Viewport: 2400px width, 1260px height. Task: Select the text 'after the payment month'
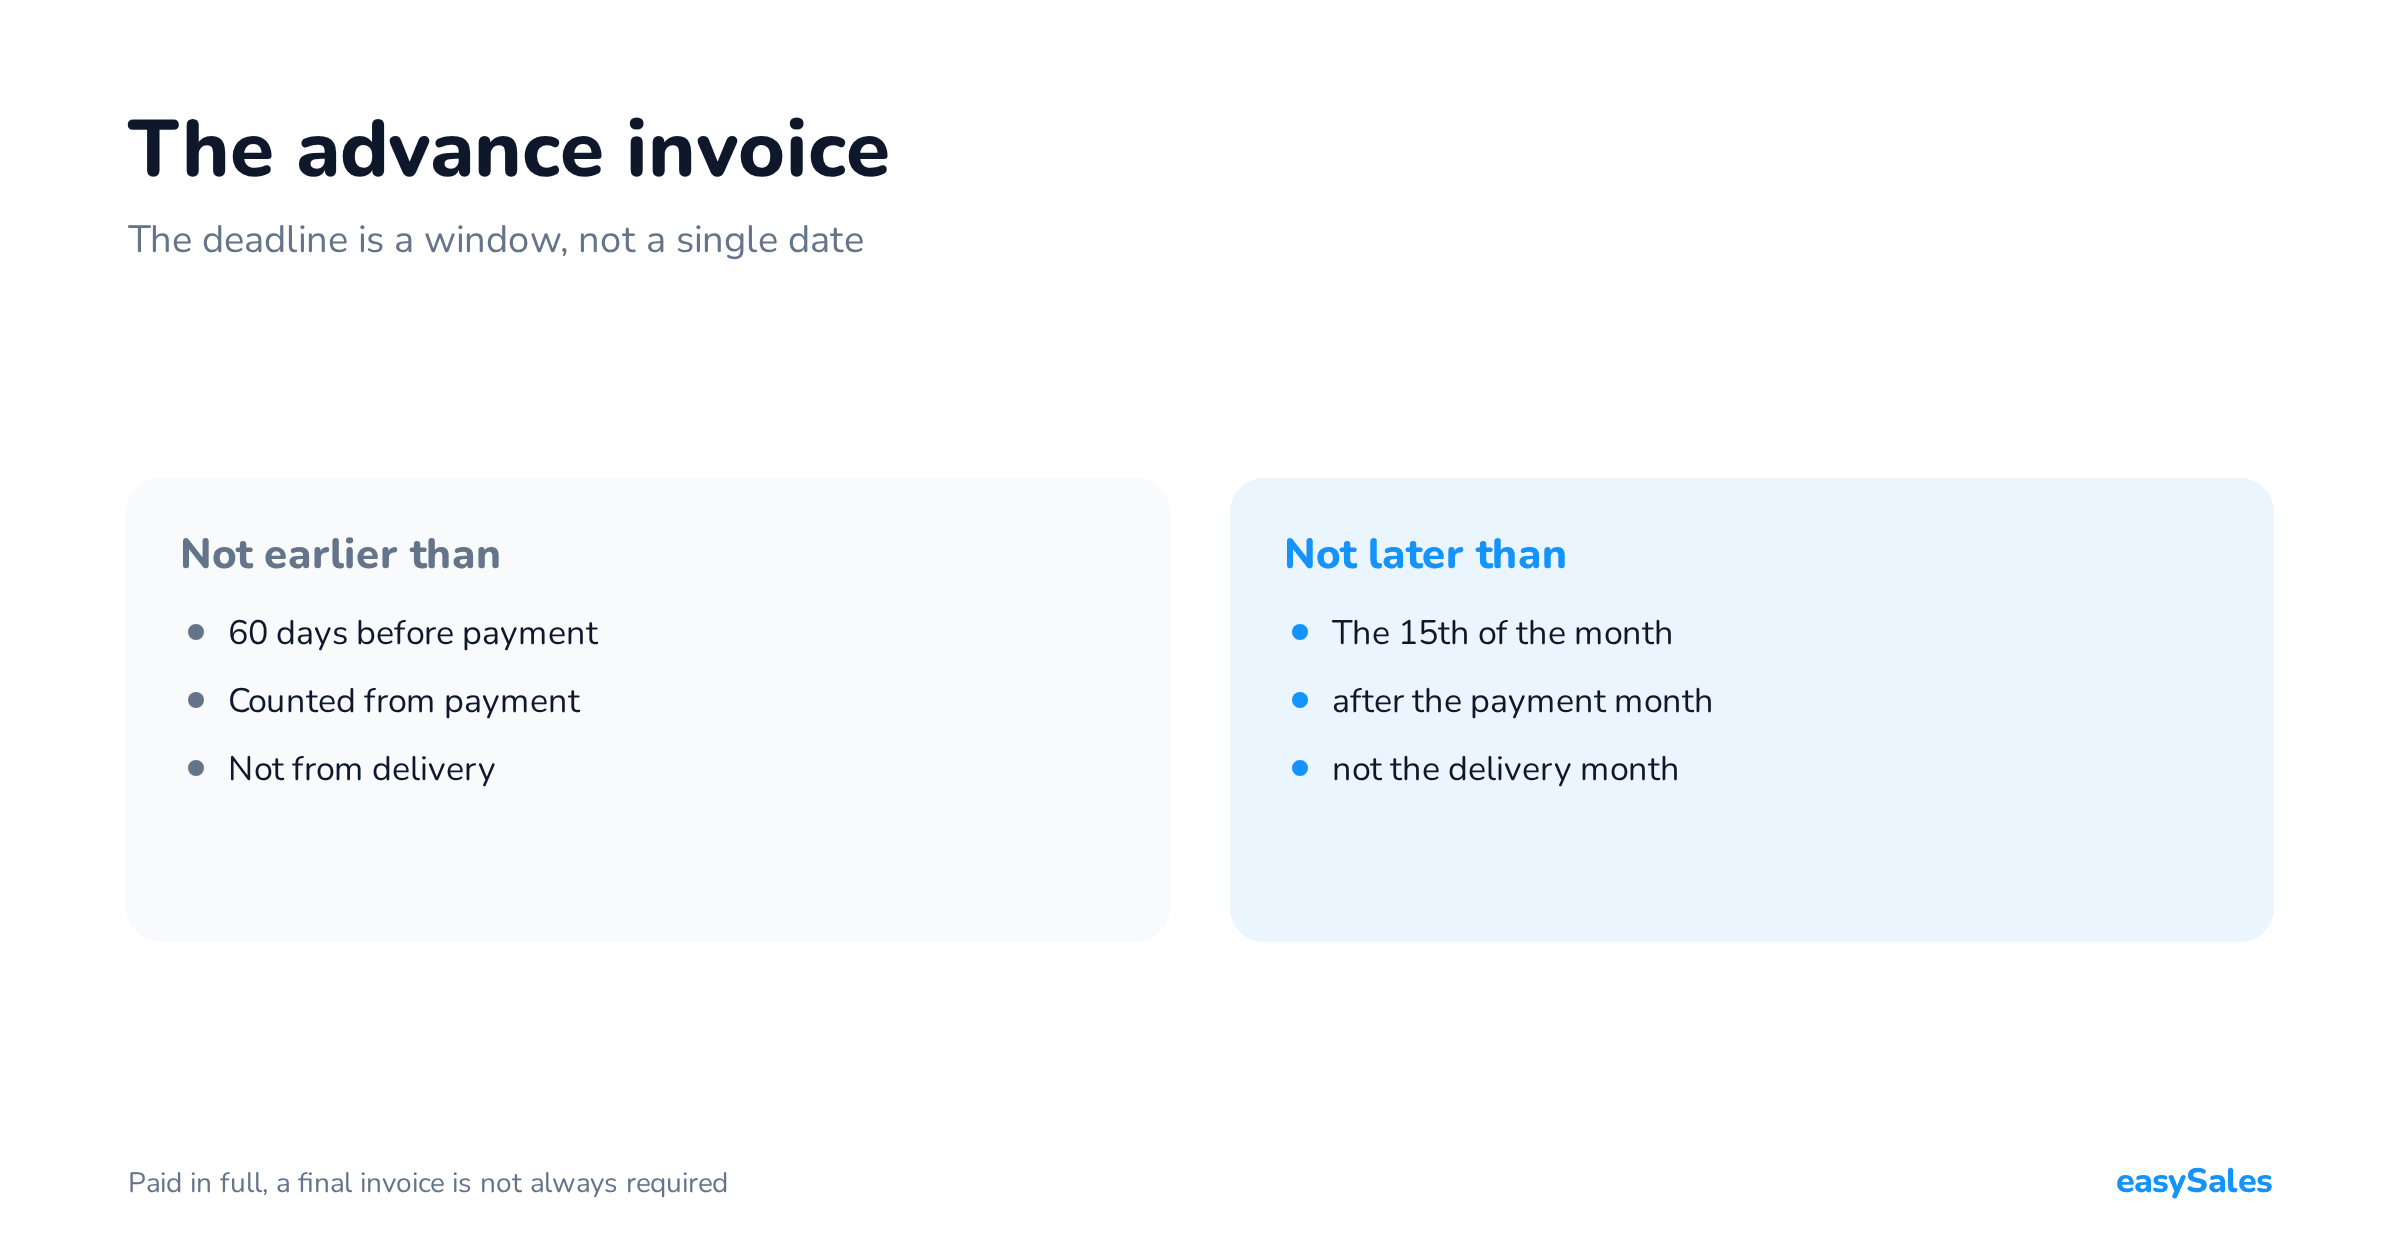tap(1522, 701)
